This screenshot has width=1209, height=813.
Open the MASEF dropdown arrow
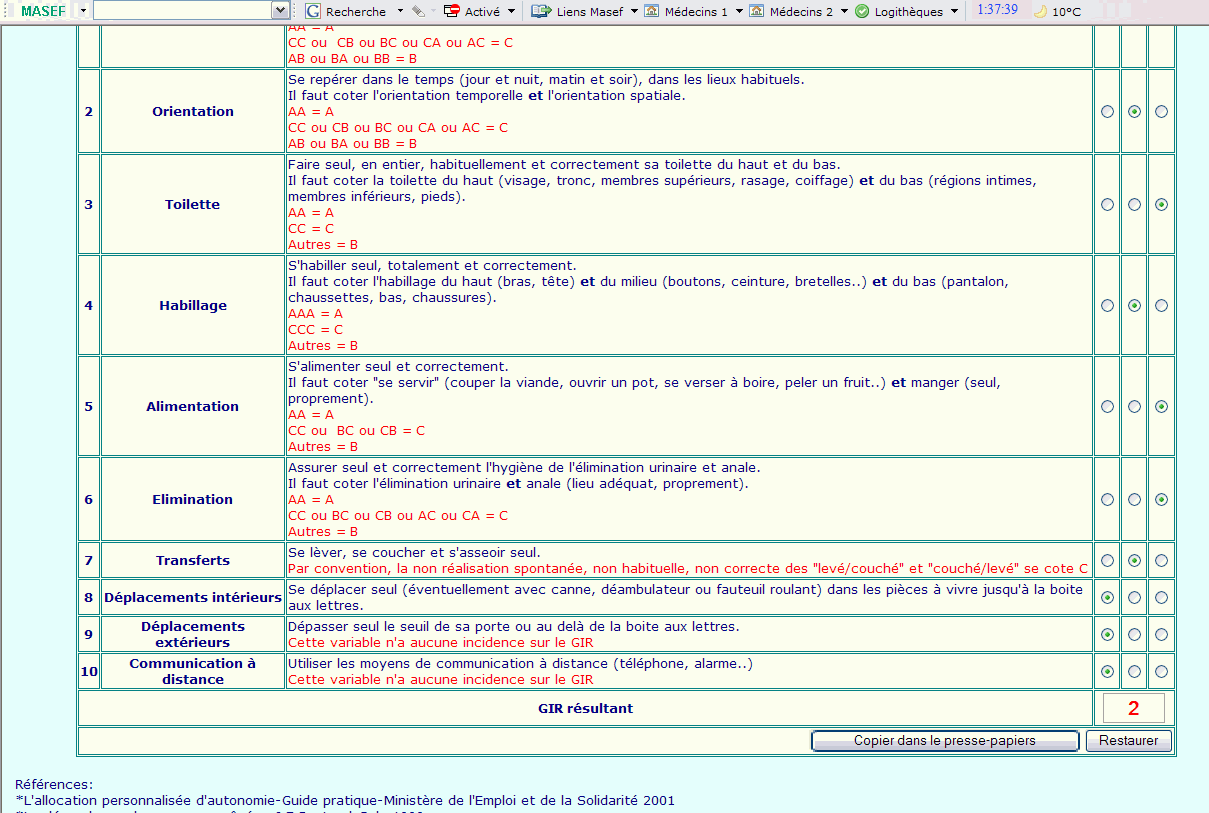pyautogui.click(x=82, y=11)
